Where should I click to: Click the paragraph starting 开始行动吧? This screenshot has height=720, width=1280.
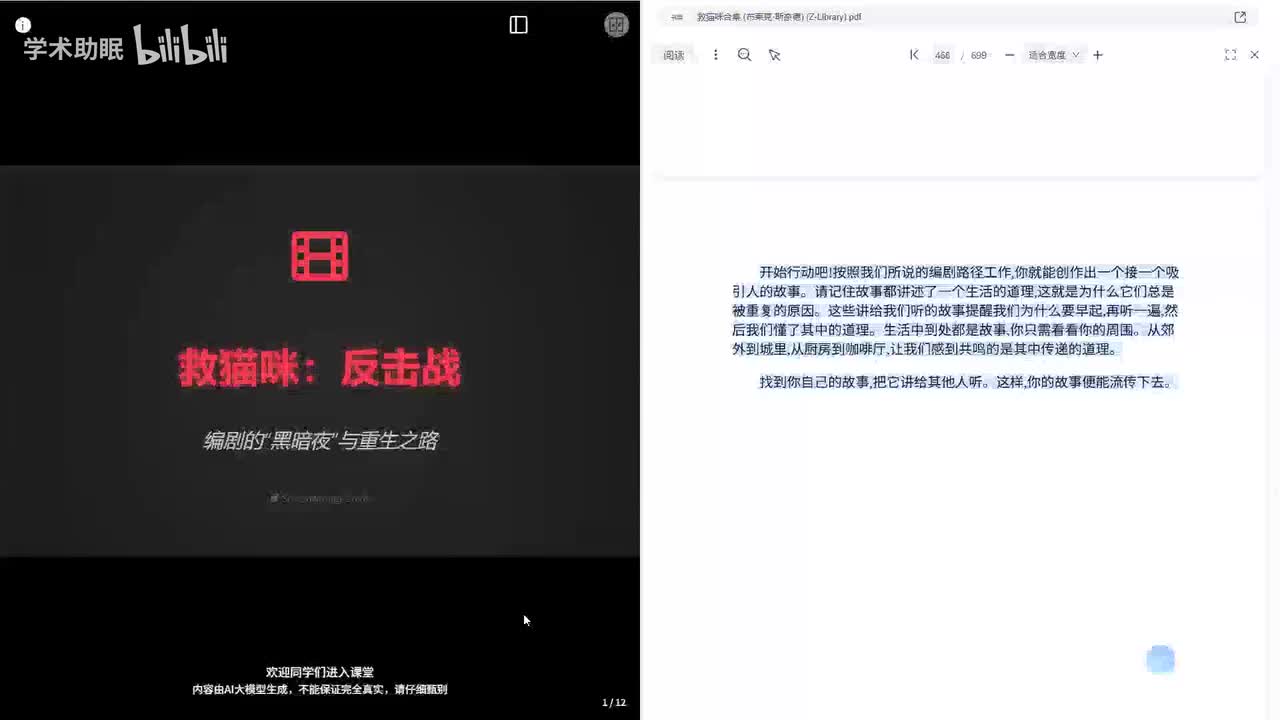coord(955,310)
